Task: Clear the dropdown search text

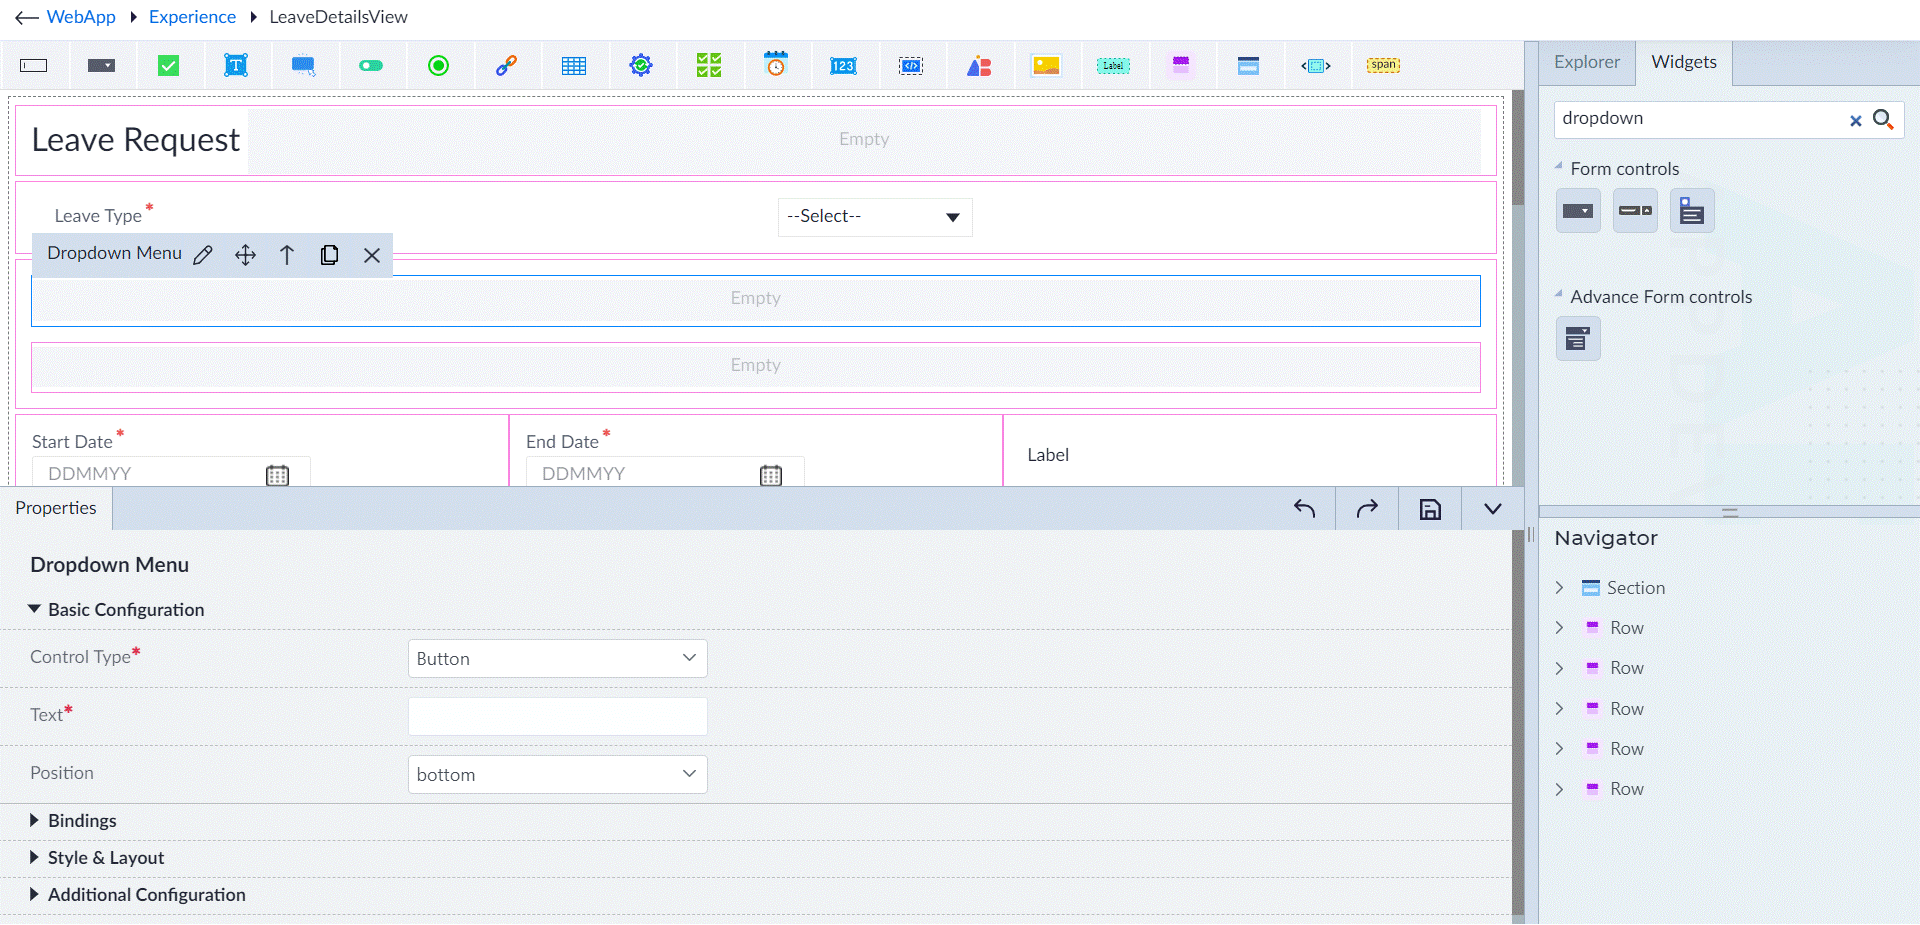Action: pyautogui.click(x=1855, y=120)
